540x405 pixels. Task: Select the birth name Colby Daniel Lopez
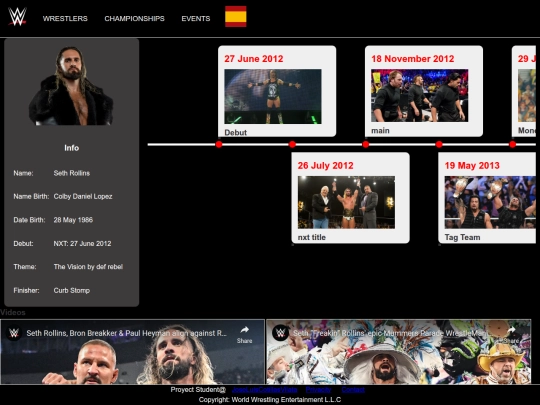[x=83, y=196]
